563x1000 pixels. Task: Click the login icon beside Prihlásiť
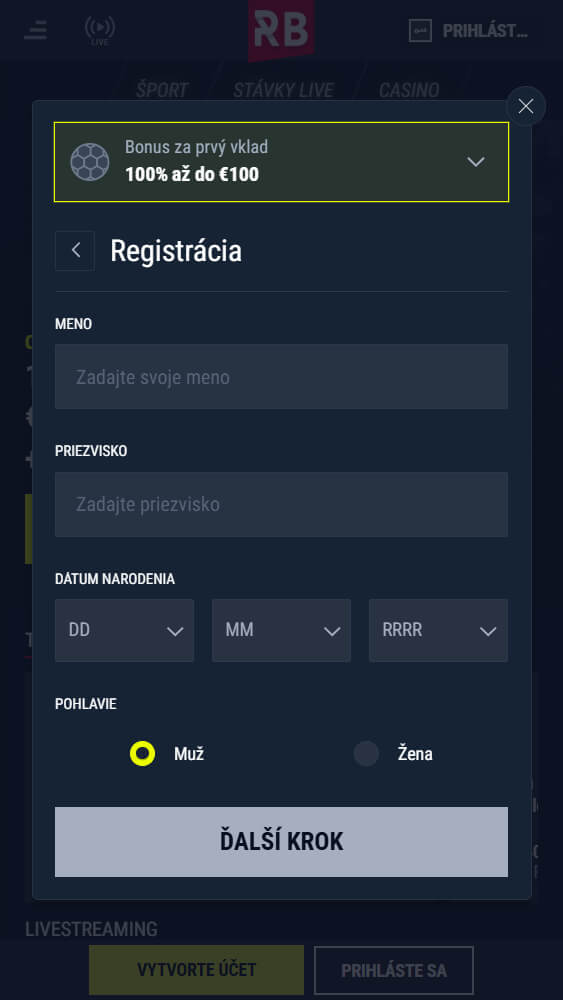(x=420, y=31)
